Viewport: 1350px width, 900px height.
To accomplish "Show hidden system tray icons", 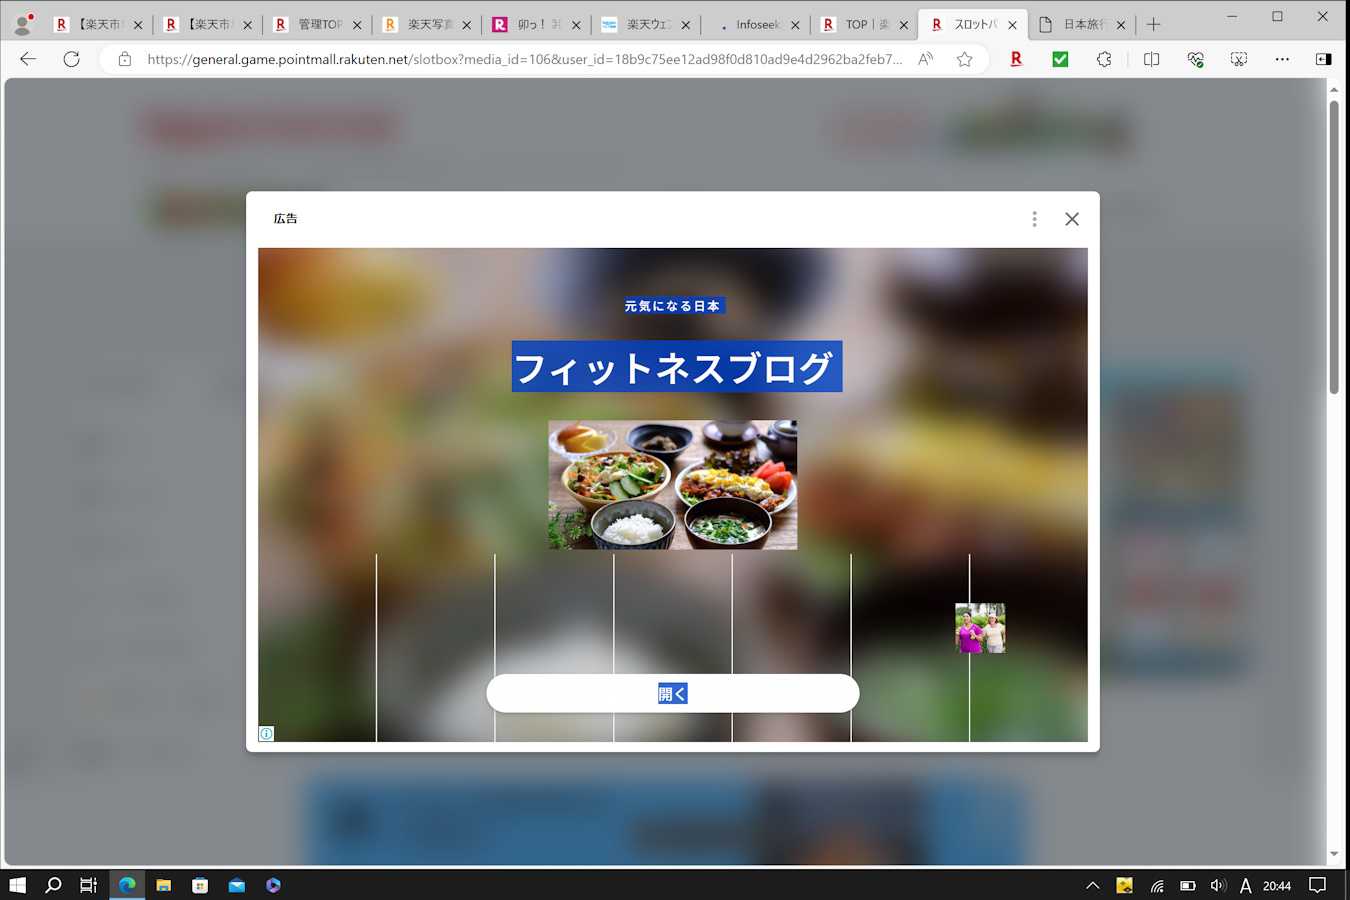I will point(1093,885).
